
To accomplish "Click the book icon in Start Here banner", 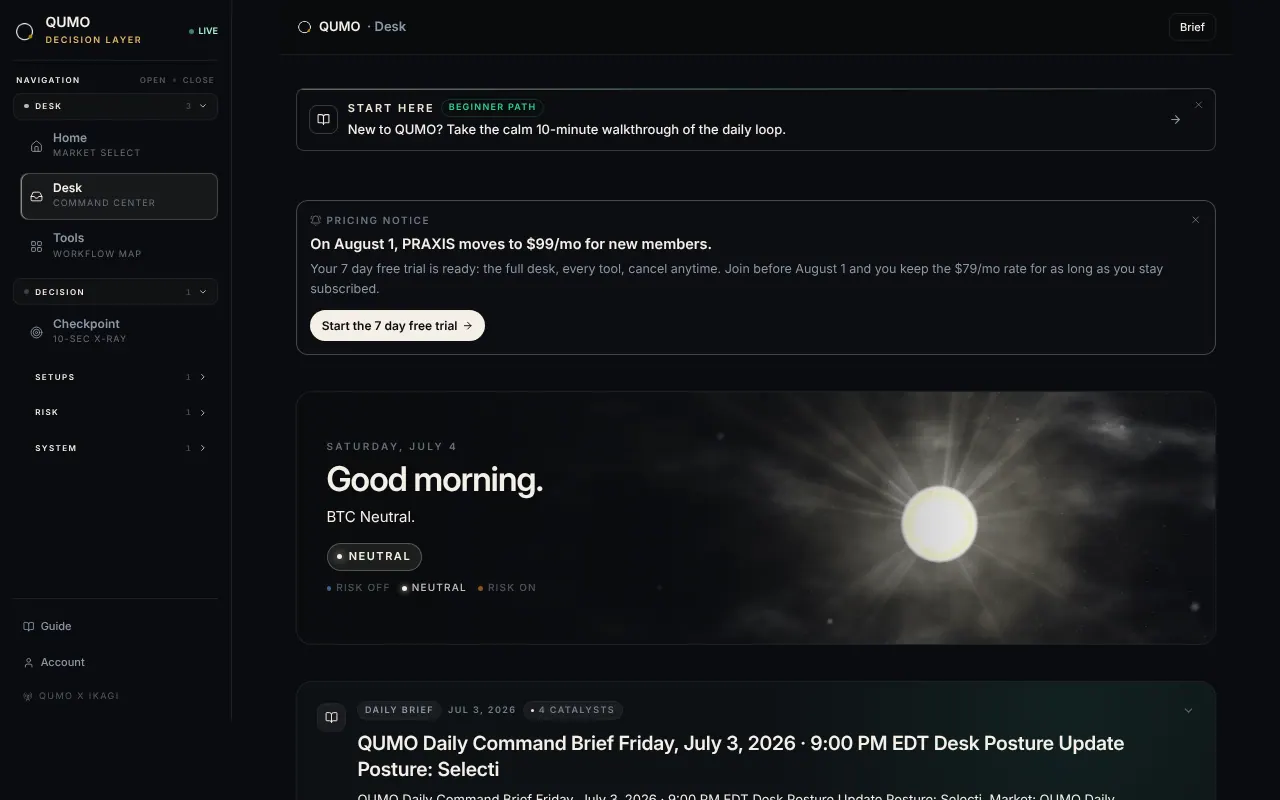I will click(323, 119).
